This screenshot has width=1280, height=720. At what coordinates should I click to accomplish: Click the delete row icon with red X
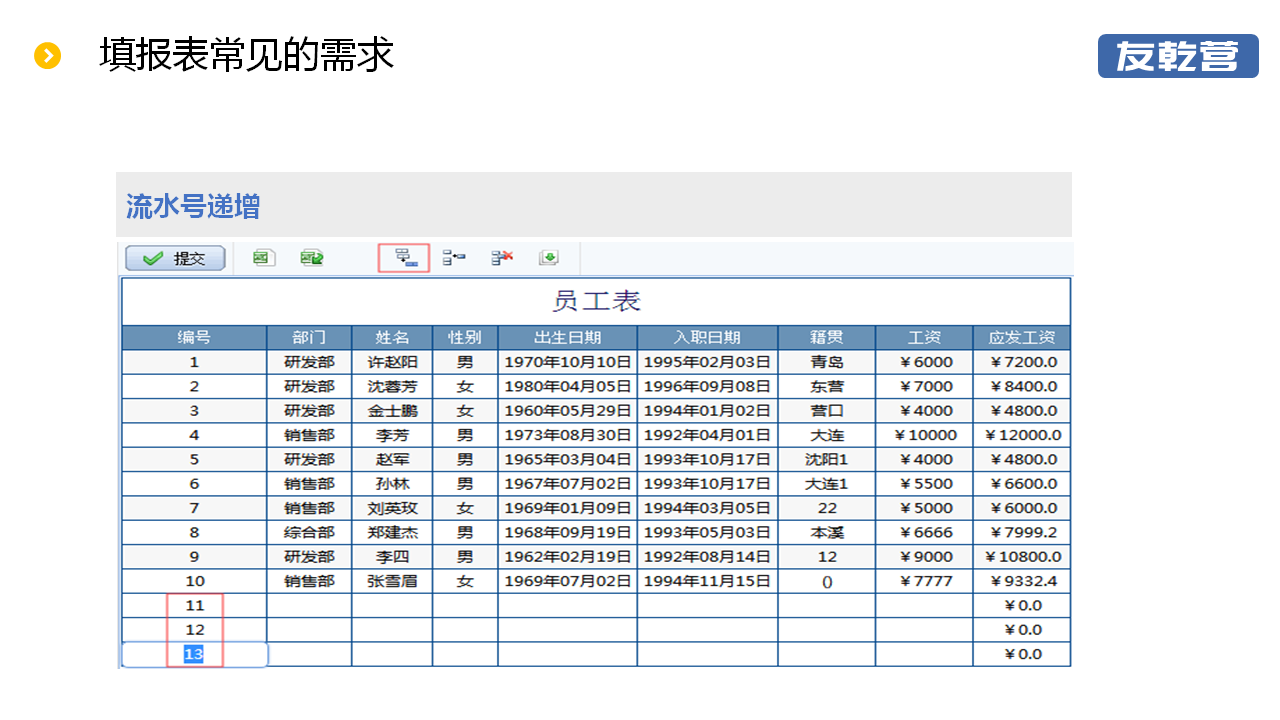point(502,258)
